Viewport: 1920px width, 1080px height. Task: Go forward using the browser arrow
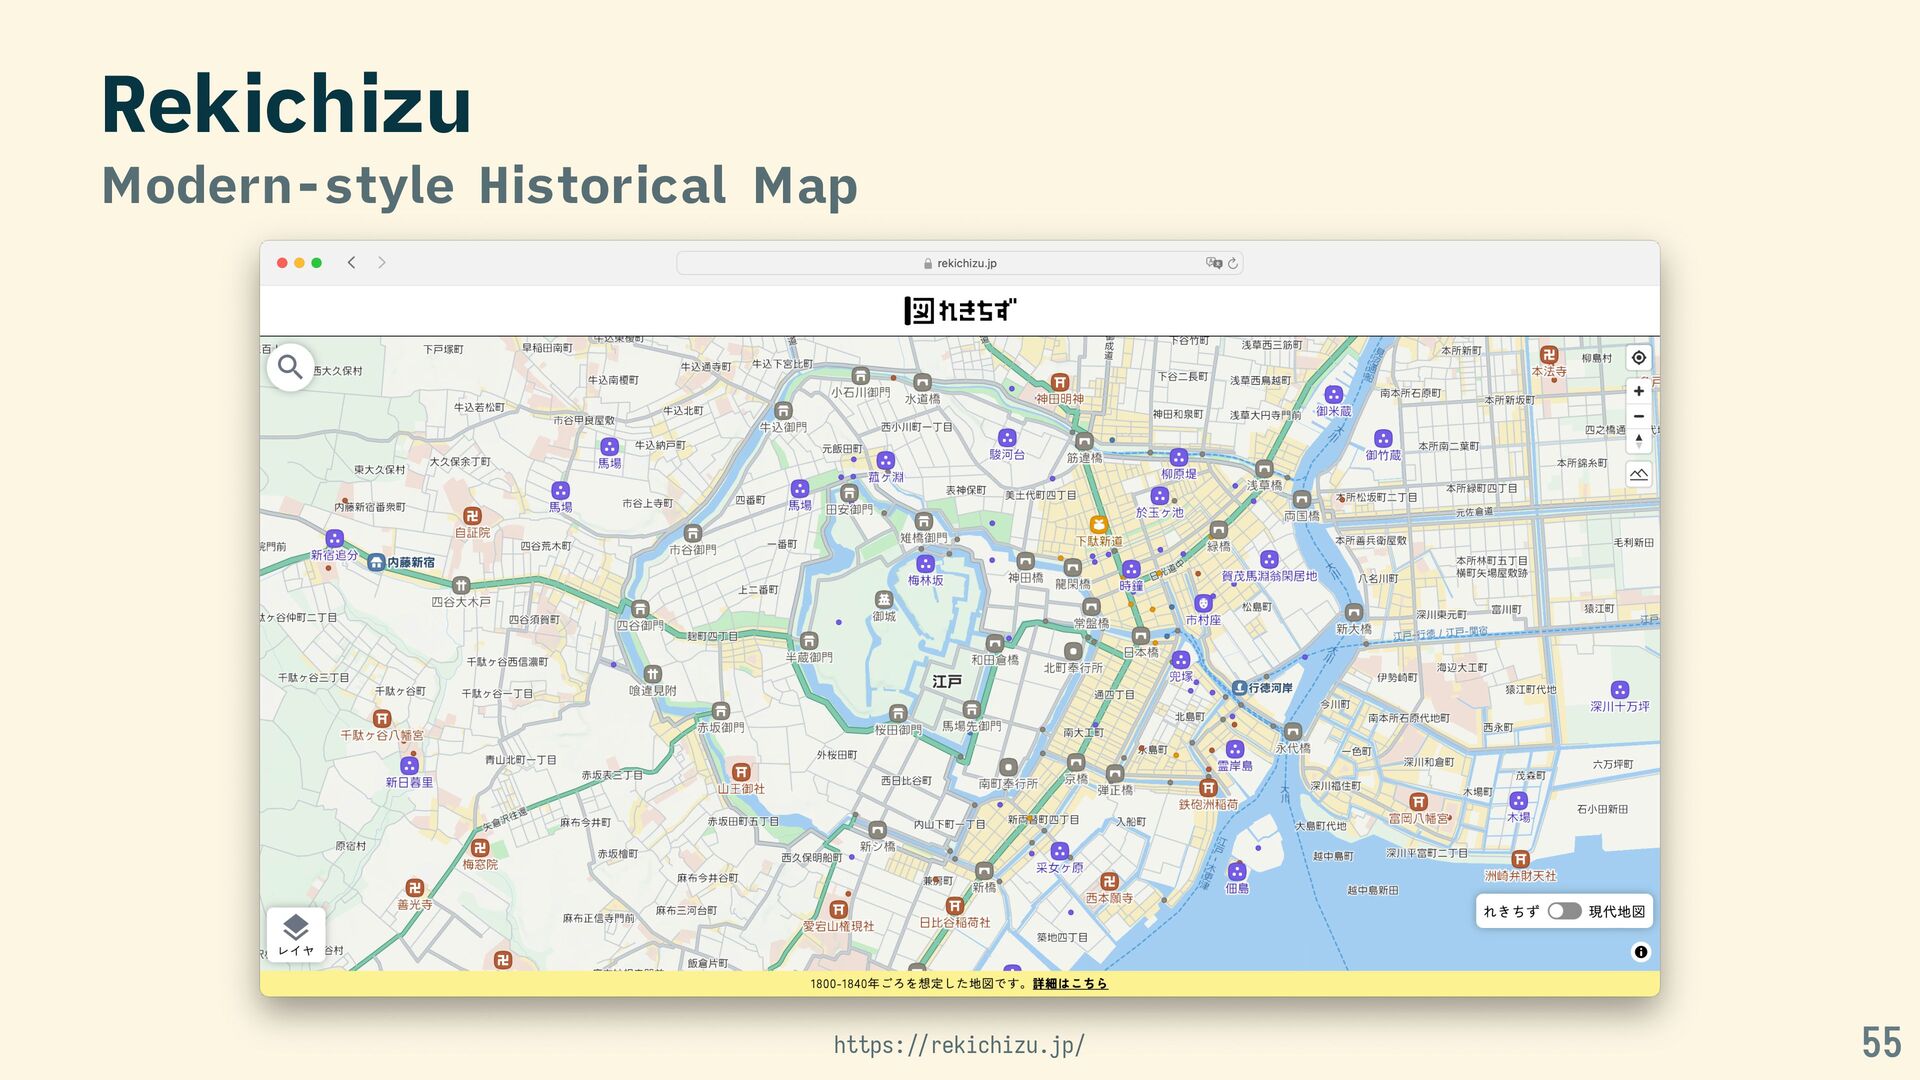(382, 263)
